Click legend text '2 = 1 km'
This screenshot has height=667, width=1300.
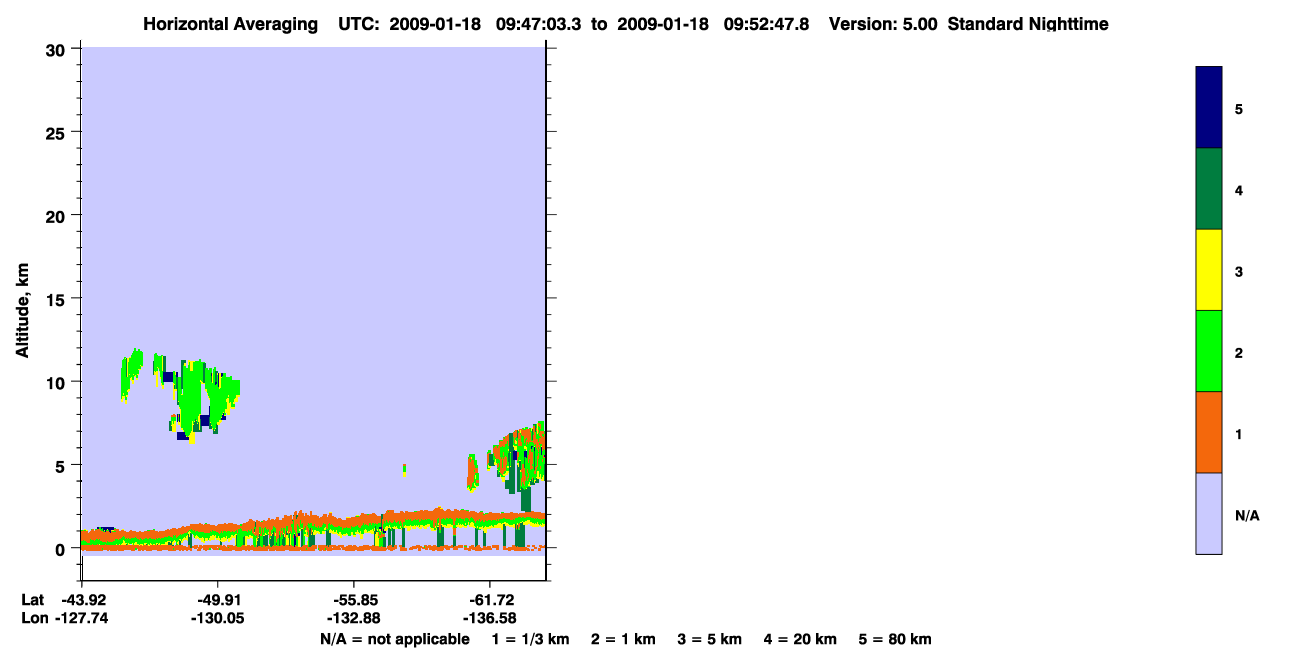[623, 639]
